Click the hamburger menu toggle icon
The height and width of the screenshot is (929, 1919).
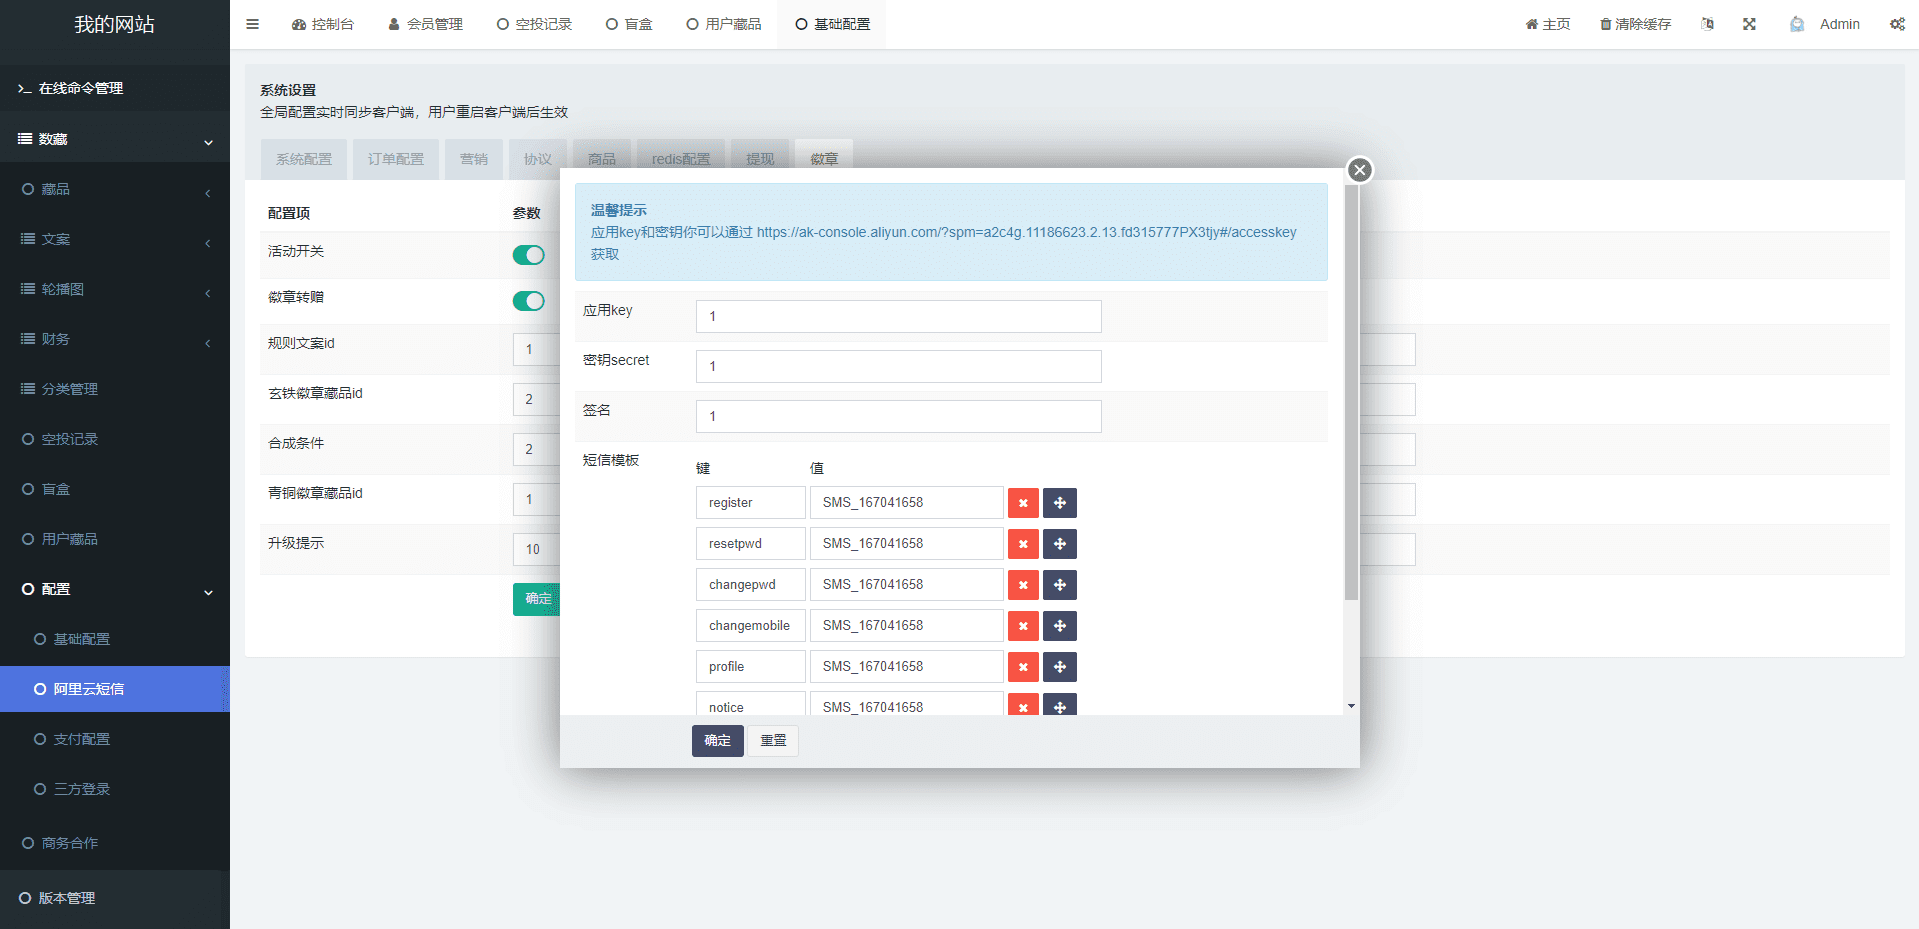click(x=252, y=24)
